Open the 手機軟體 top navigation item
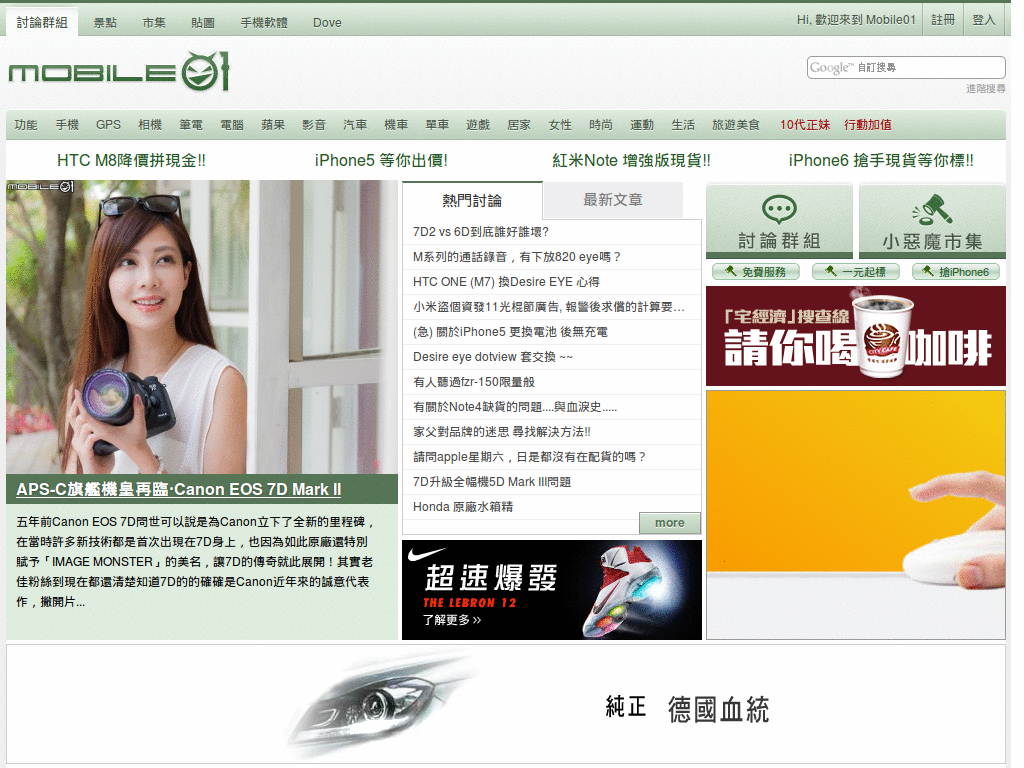The image size is (1024, 768). (264, 22)
